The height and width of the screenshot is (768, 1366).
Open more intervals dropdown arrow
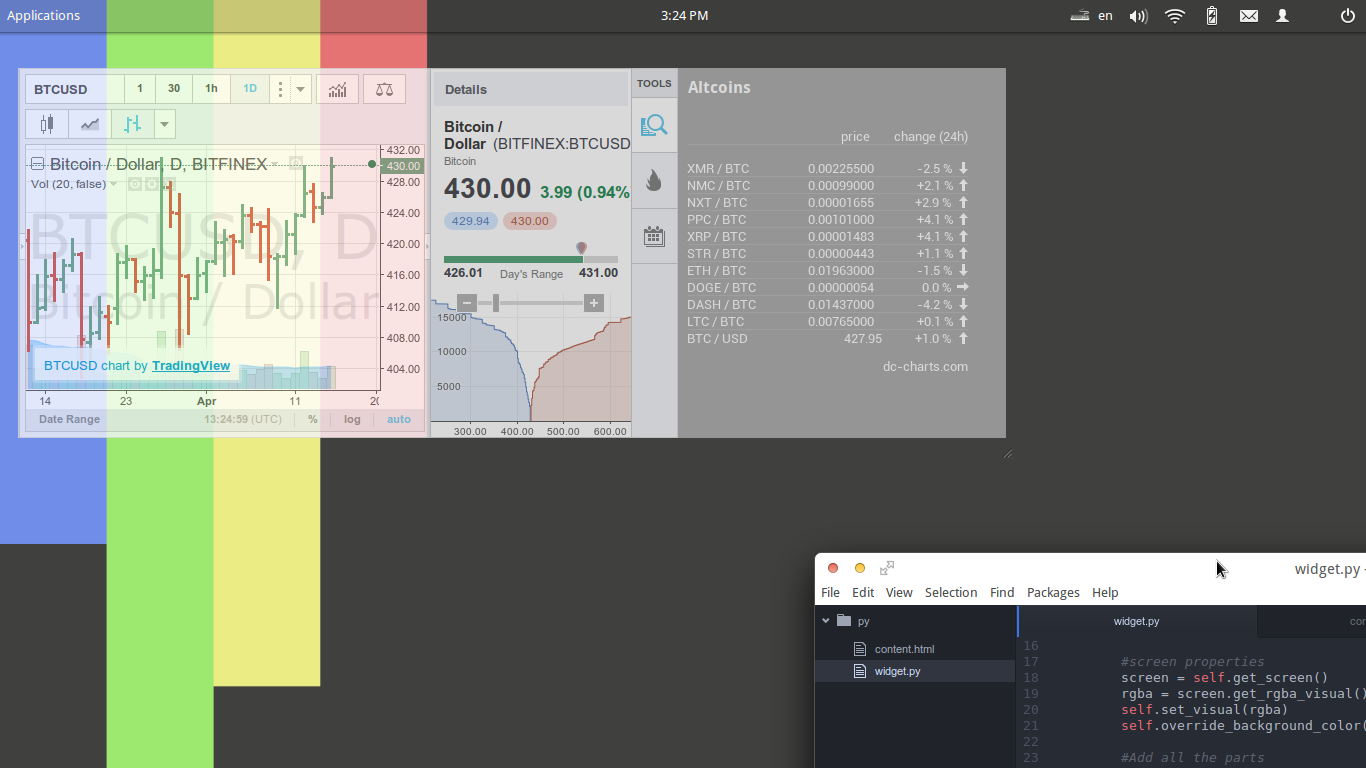[301, 89]
